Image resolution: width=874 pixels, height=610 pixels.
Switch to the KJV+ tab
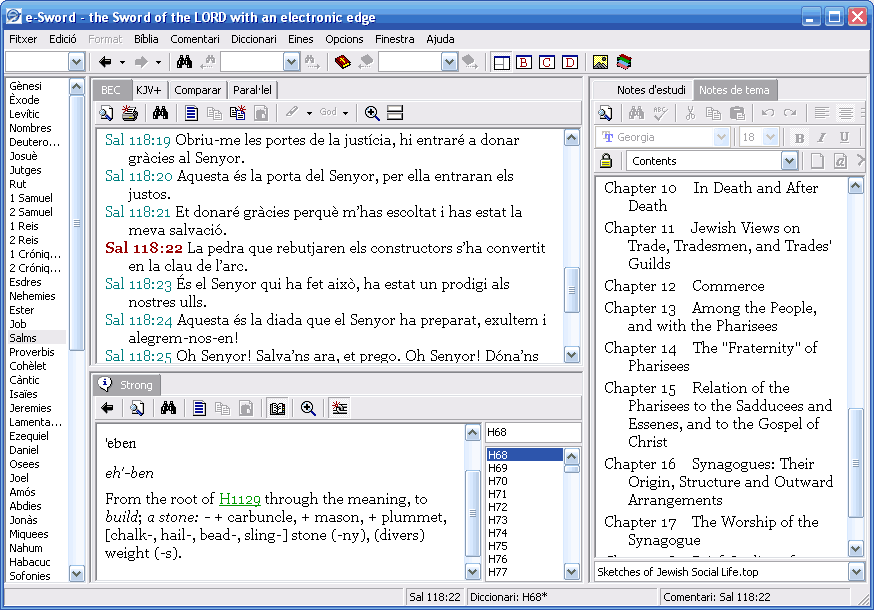(x=149, y=90)
